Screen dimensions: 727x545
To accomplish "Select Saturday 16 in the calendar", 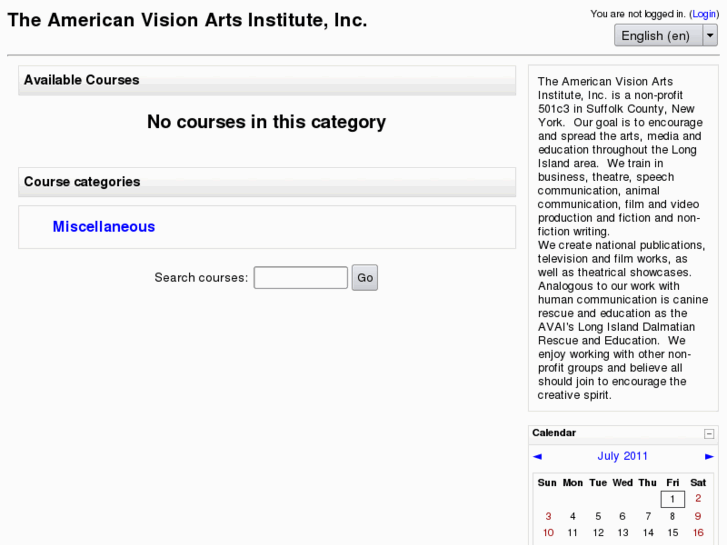I will coord(698,533).
